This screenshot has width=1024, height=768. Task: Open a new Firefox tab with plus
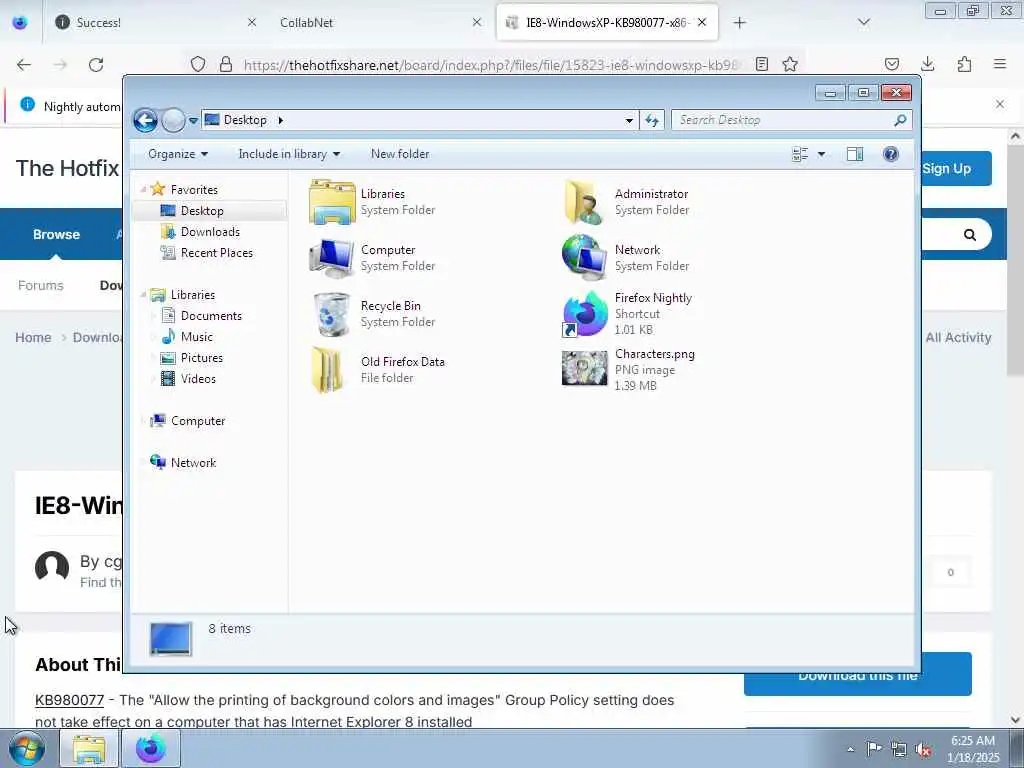tap(739, 23)
